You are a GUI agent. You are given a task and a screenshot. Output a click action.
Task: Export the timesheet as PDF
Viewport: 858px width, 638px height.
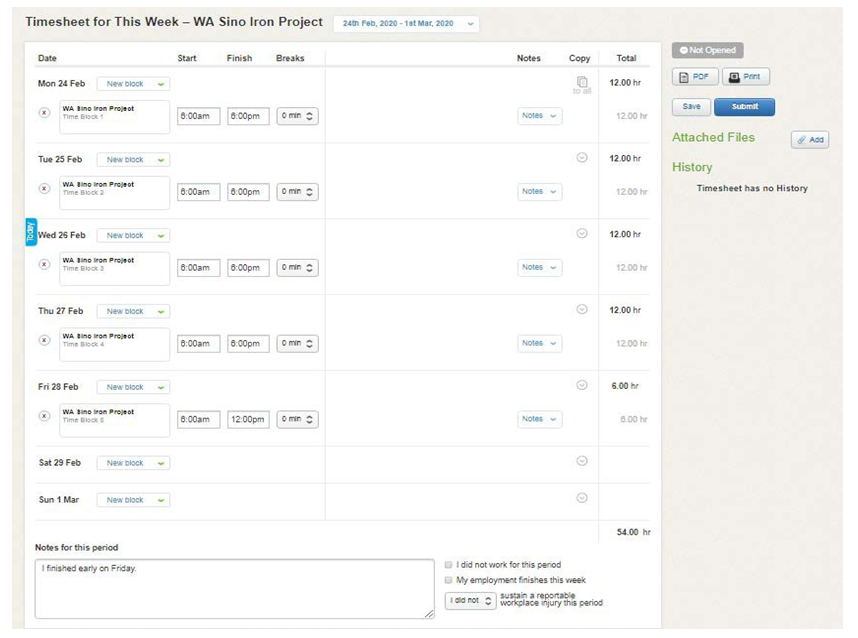(x=695, y=77)
